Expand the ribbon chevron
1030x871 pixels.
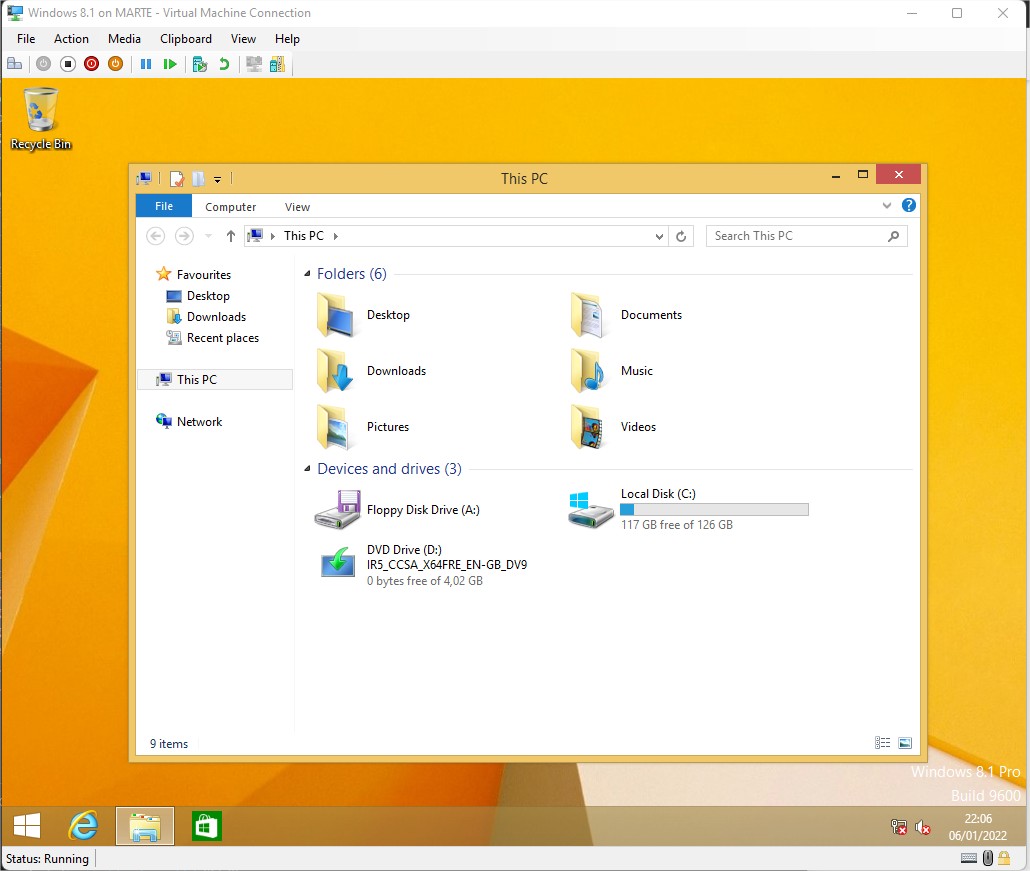(x=887, y=206)
